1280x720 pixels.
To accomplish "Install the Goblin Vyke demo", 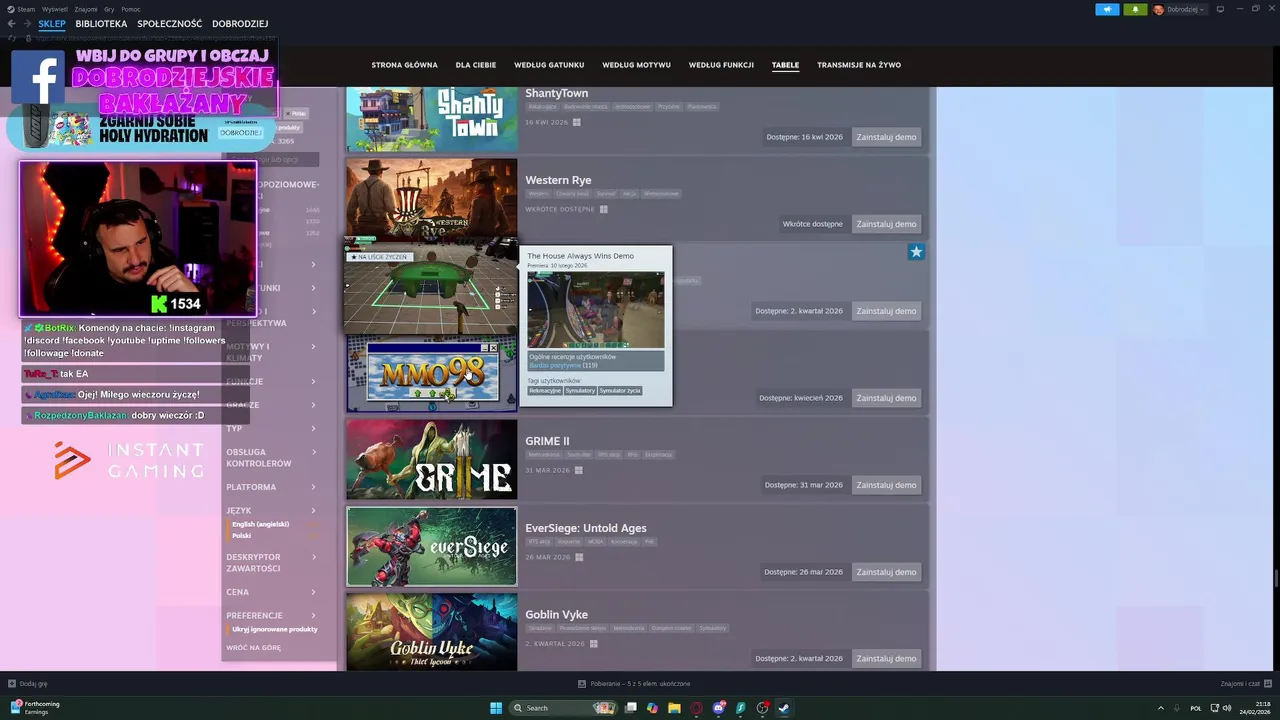I will pyautogui.click(x=886, y=659).
